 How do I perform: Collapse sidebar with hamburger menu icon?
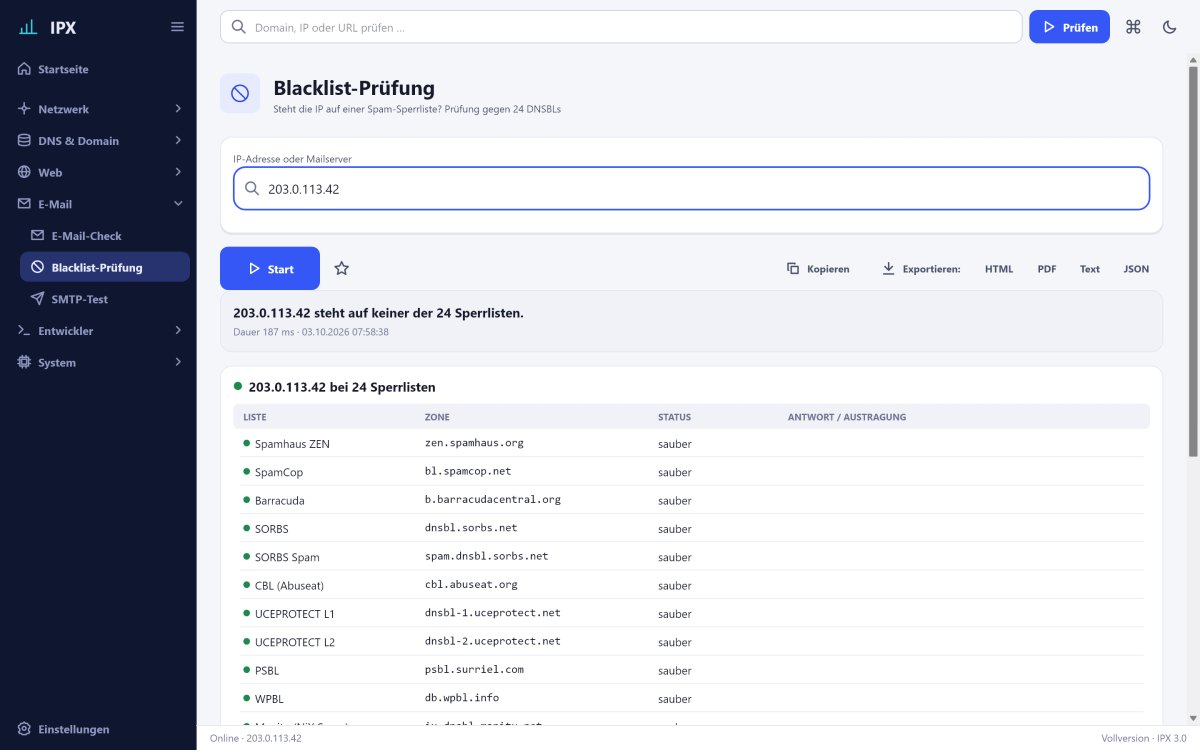pos(177,27)
